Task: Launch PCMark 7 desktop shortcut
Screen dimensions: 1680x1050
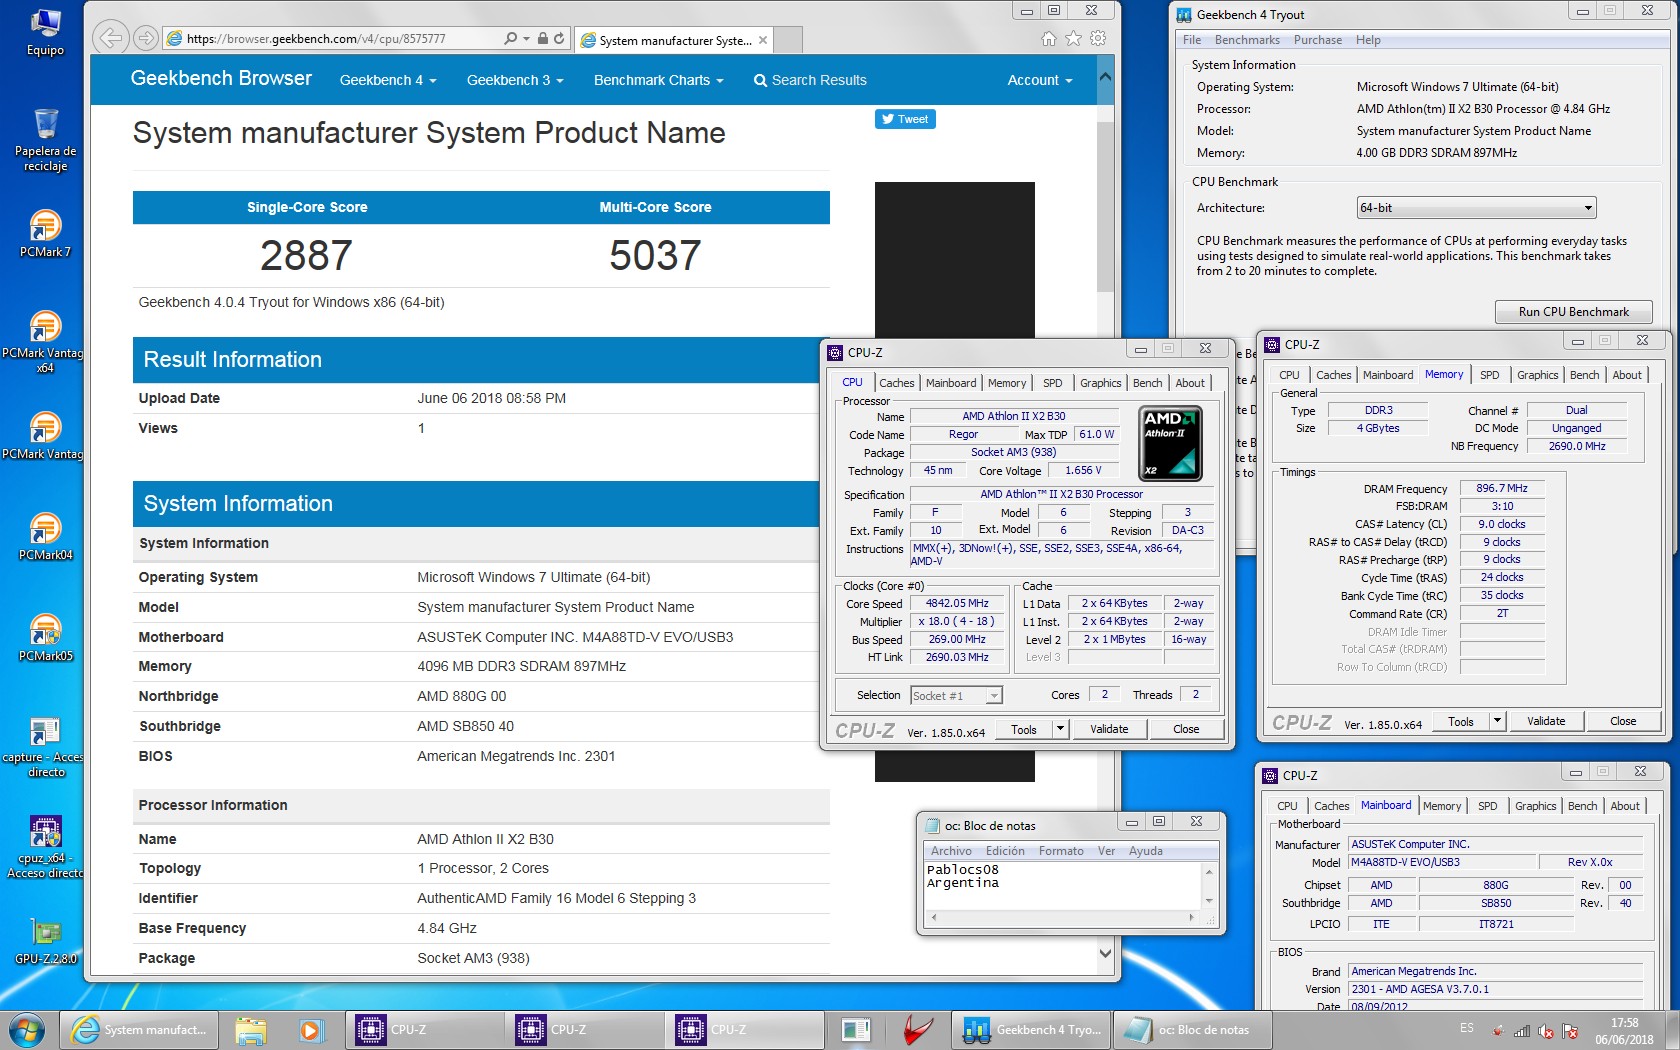Action: pyautogui.click(x=45, y=234)
